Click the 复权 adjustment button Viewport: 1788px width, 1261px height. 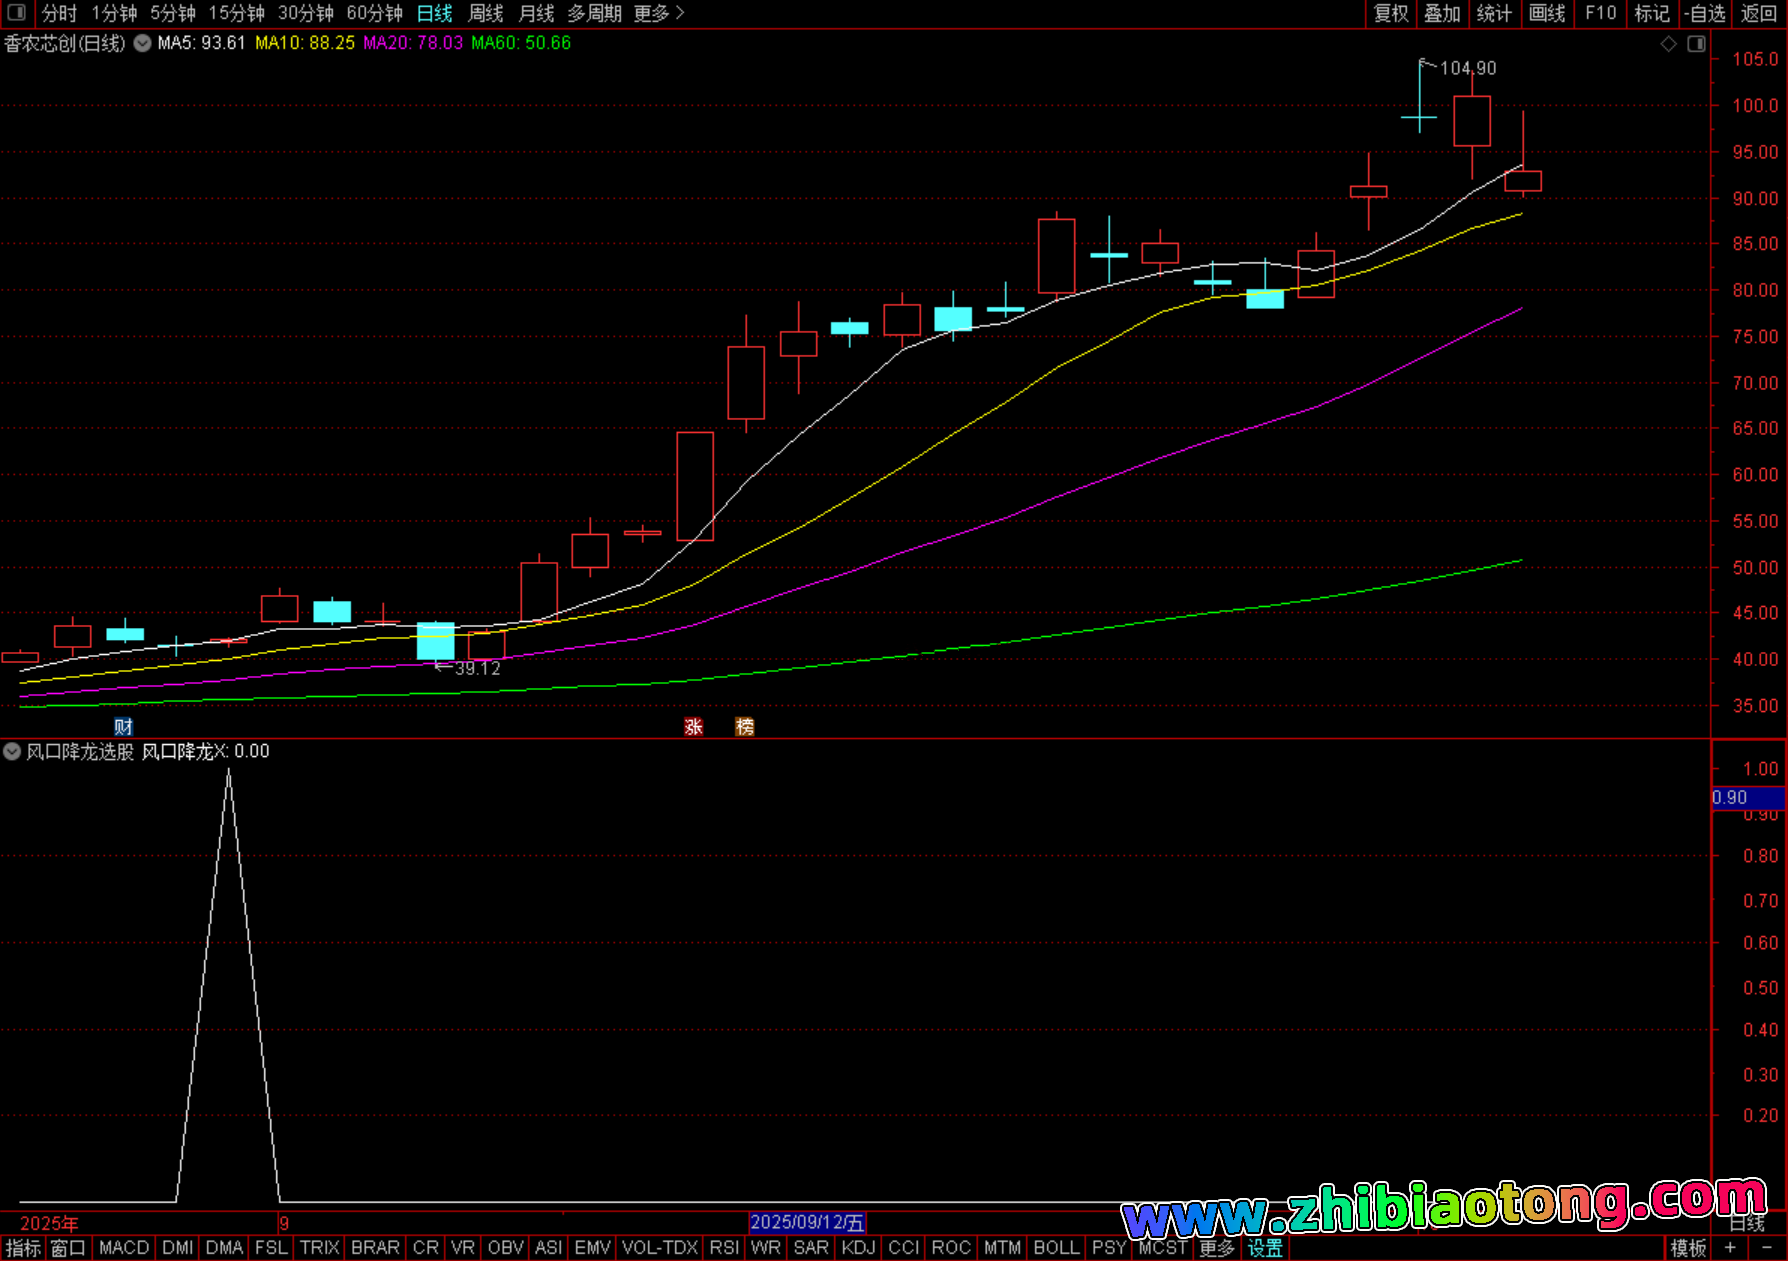coord(1391,13)
